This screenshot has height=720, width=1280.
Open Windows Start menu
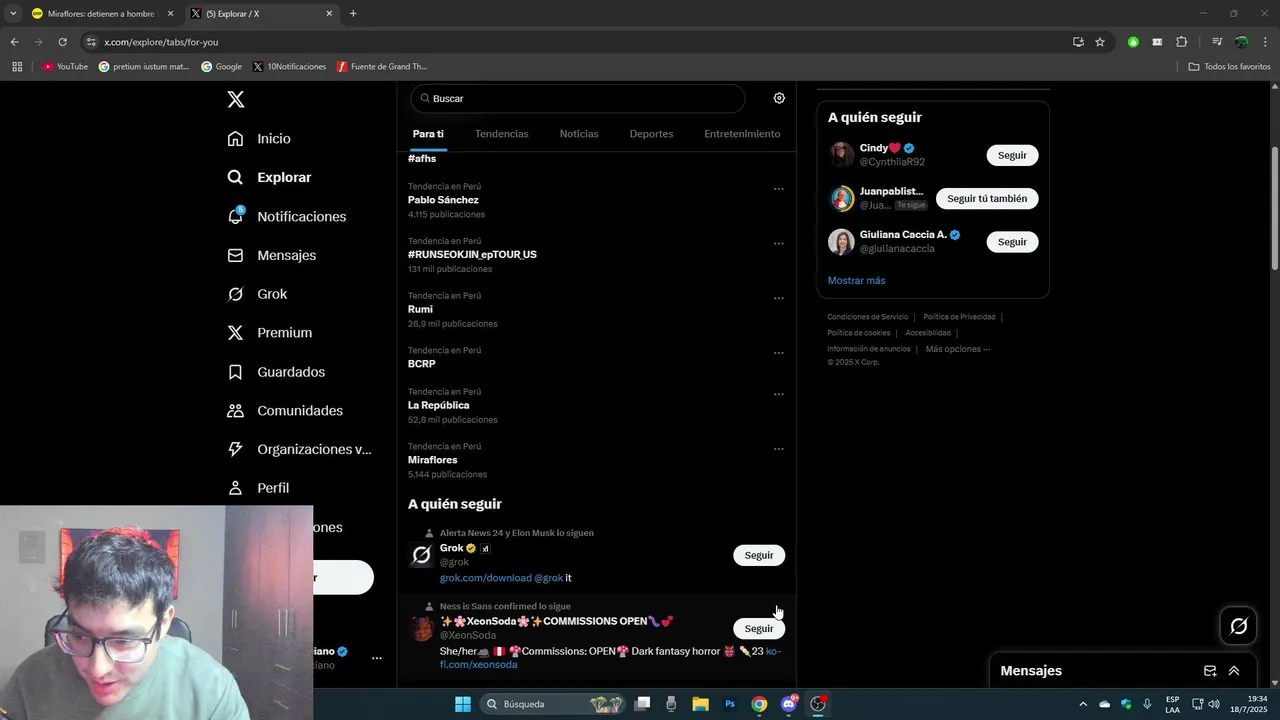click(462, 704)
